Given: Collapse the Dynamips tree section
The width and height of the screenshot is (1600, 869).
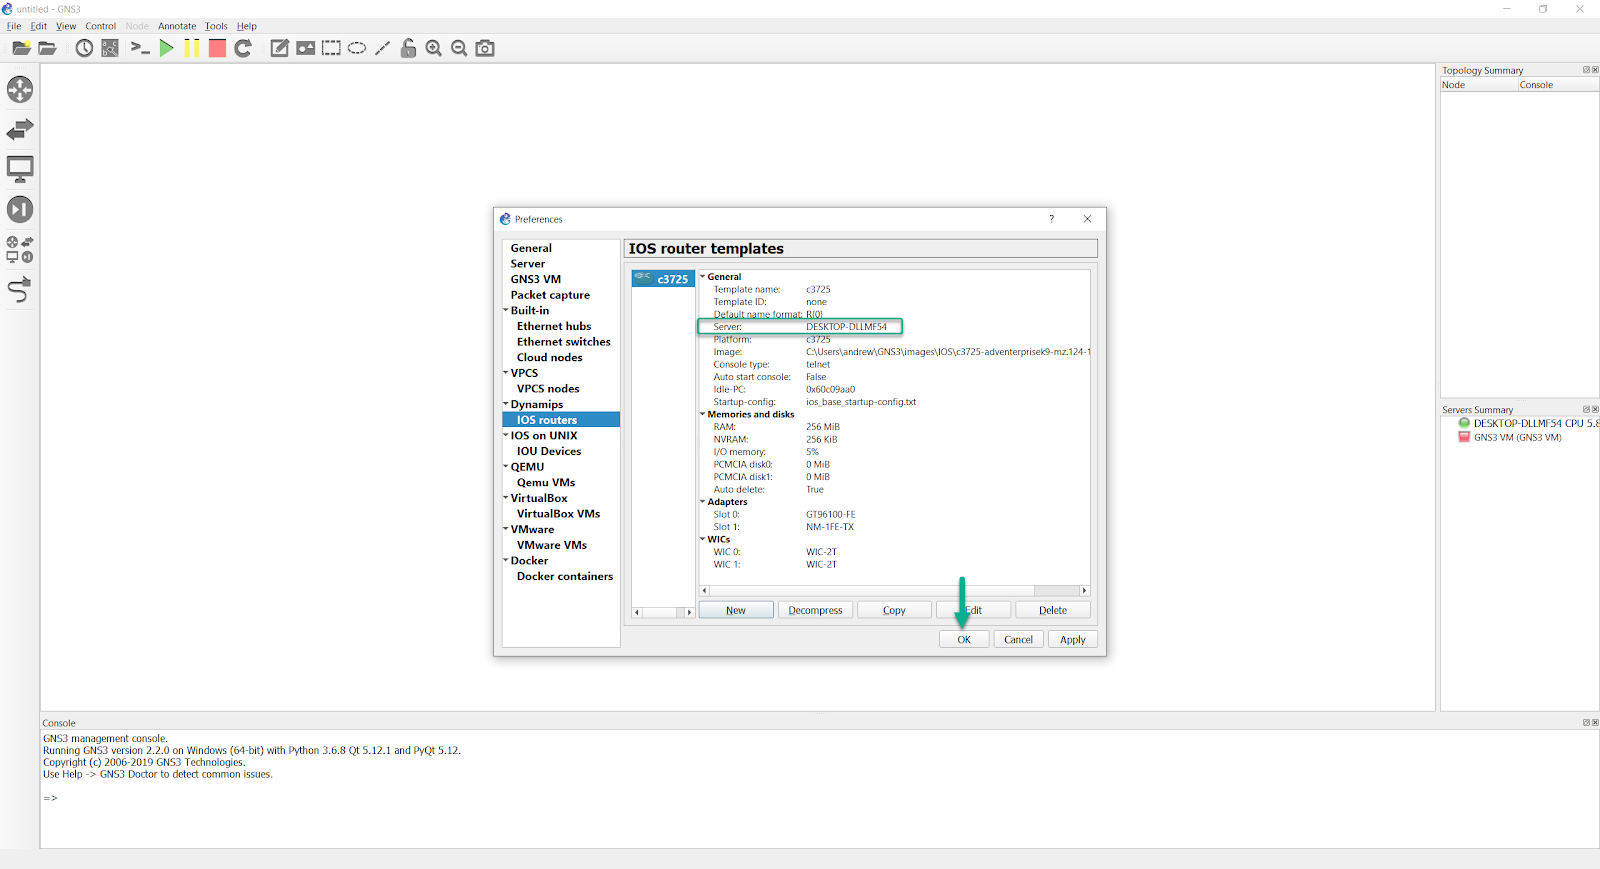Looking at the screenshot, I should click(506, 404).
